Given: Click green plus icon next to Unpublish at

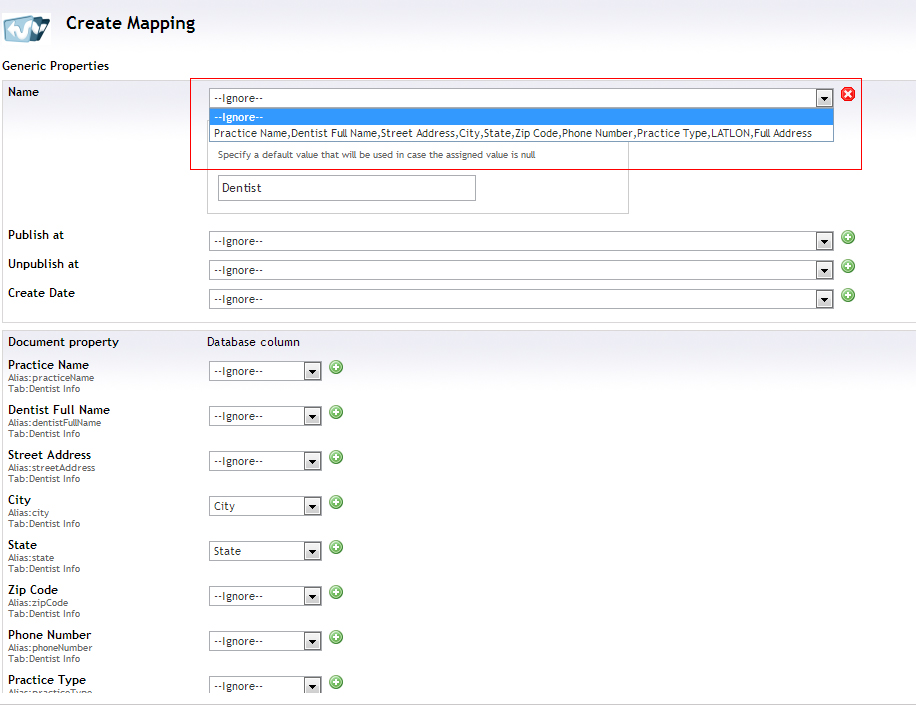Looking at the screenshot, I should (x=848, y=266).
